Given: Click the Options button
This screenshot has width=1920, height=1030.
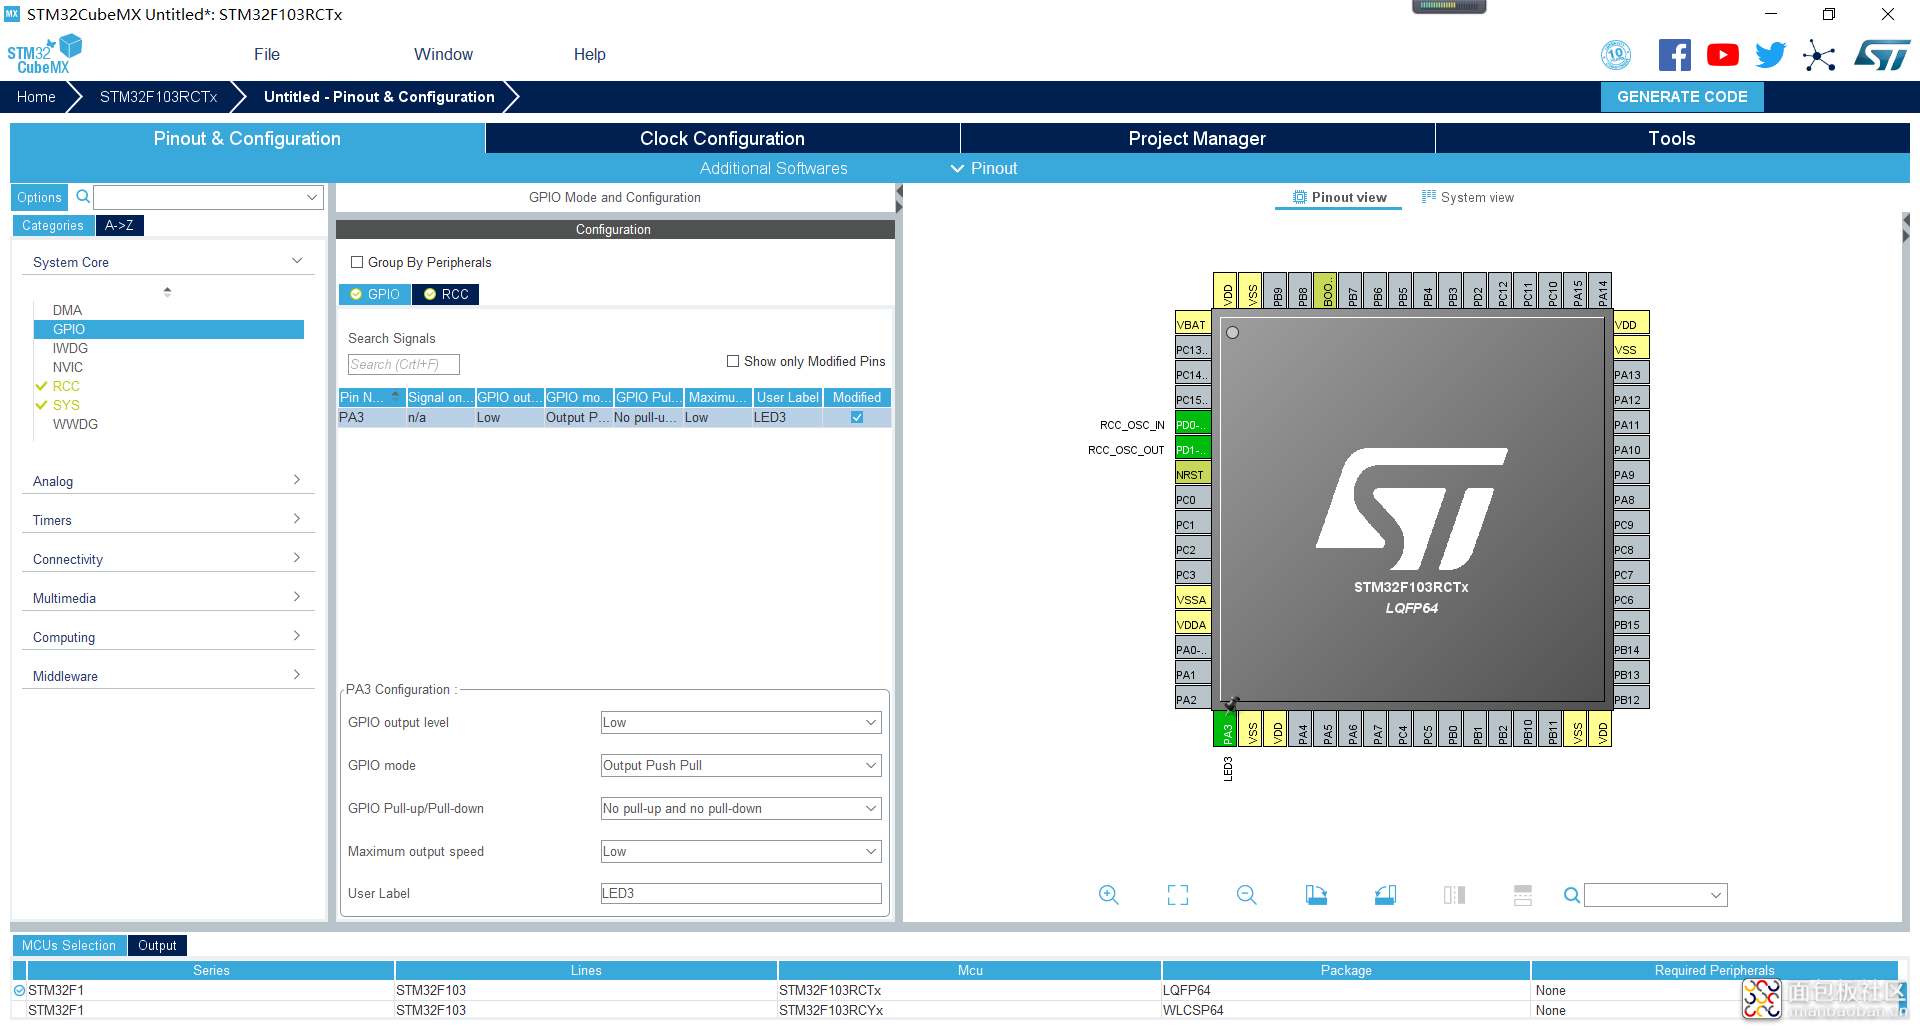Looking at the screenshot, I should (x=39, y=197).
